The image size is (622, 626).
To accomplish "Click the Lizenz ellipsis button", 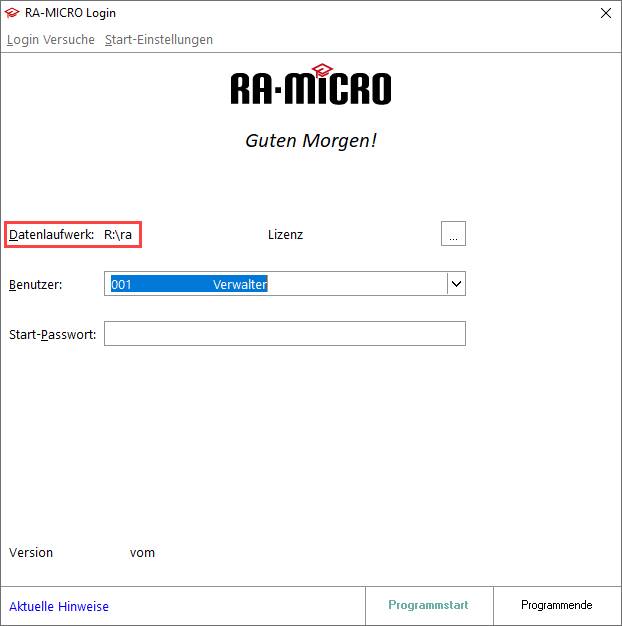I will (453, 234).
